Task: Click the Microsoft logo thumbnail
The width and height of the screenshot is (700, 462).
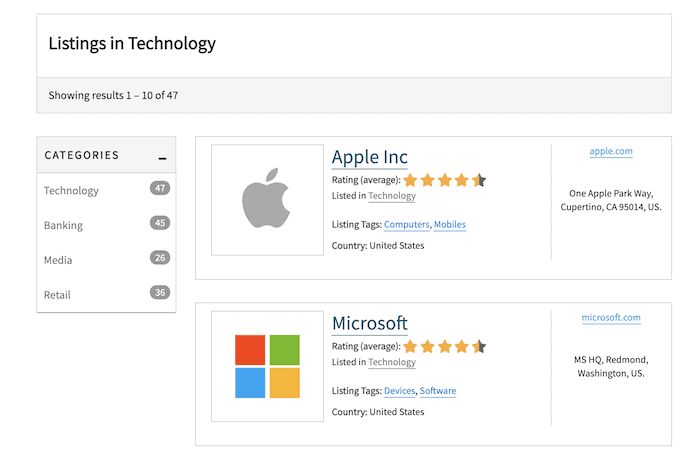Action: click(267, 366)
